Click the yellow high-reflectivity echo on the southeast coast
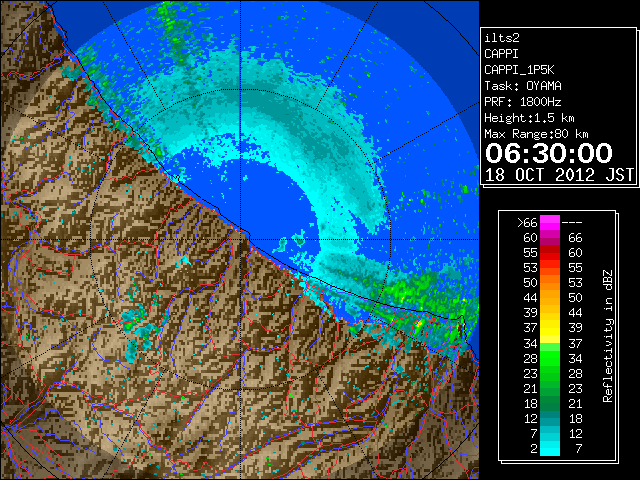This screenshot has width=640, height=480. 419,325
